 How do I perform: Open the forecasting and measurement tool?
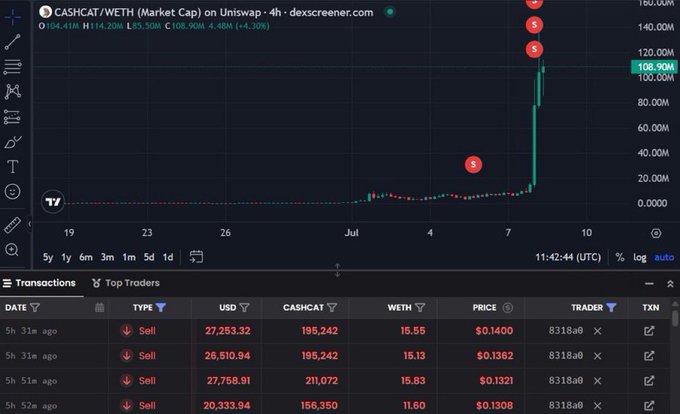click(13, 117)
